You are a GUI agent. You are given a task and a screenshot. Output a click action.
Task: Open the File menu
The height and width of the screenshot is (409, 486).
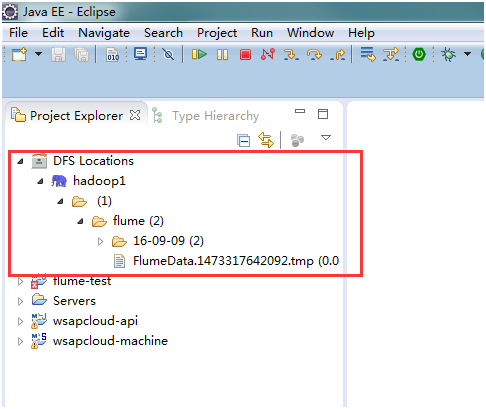coord(18,33)
